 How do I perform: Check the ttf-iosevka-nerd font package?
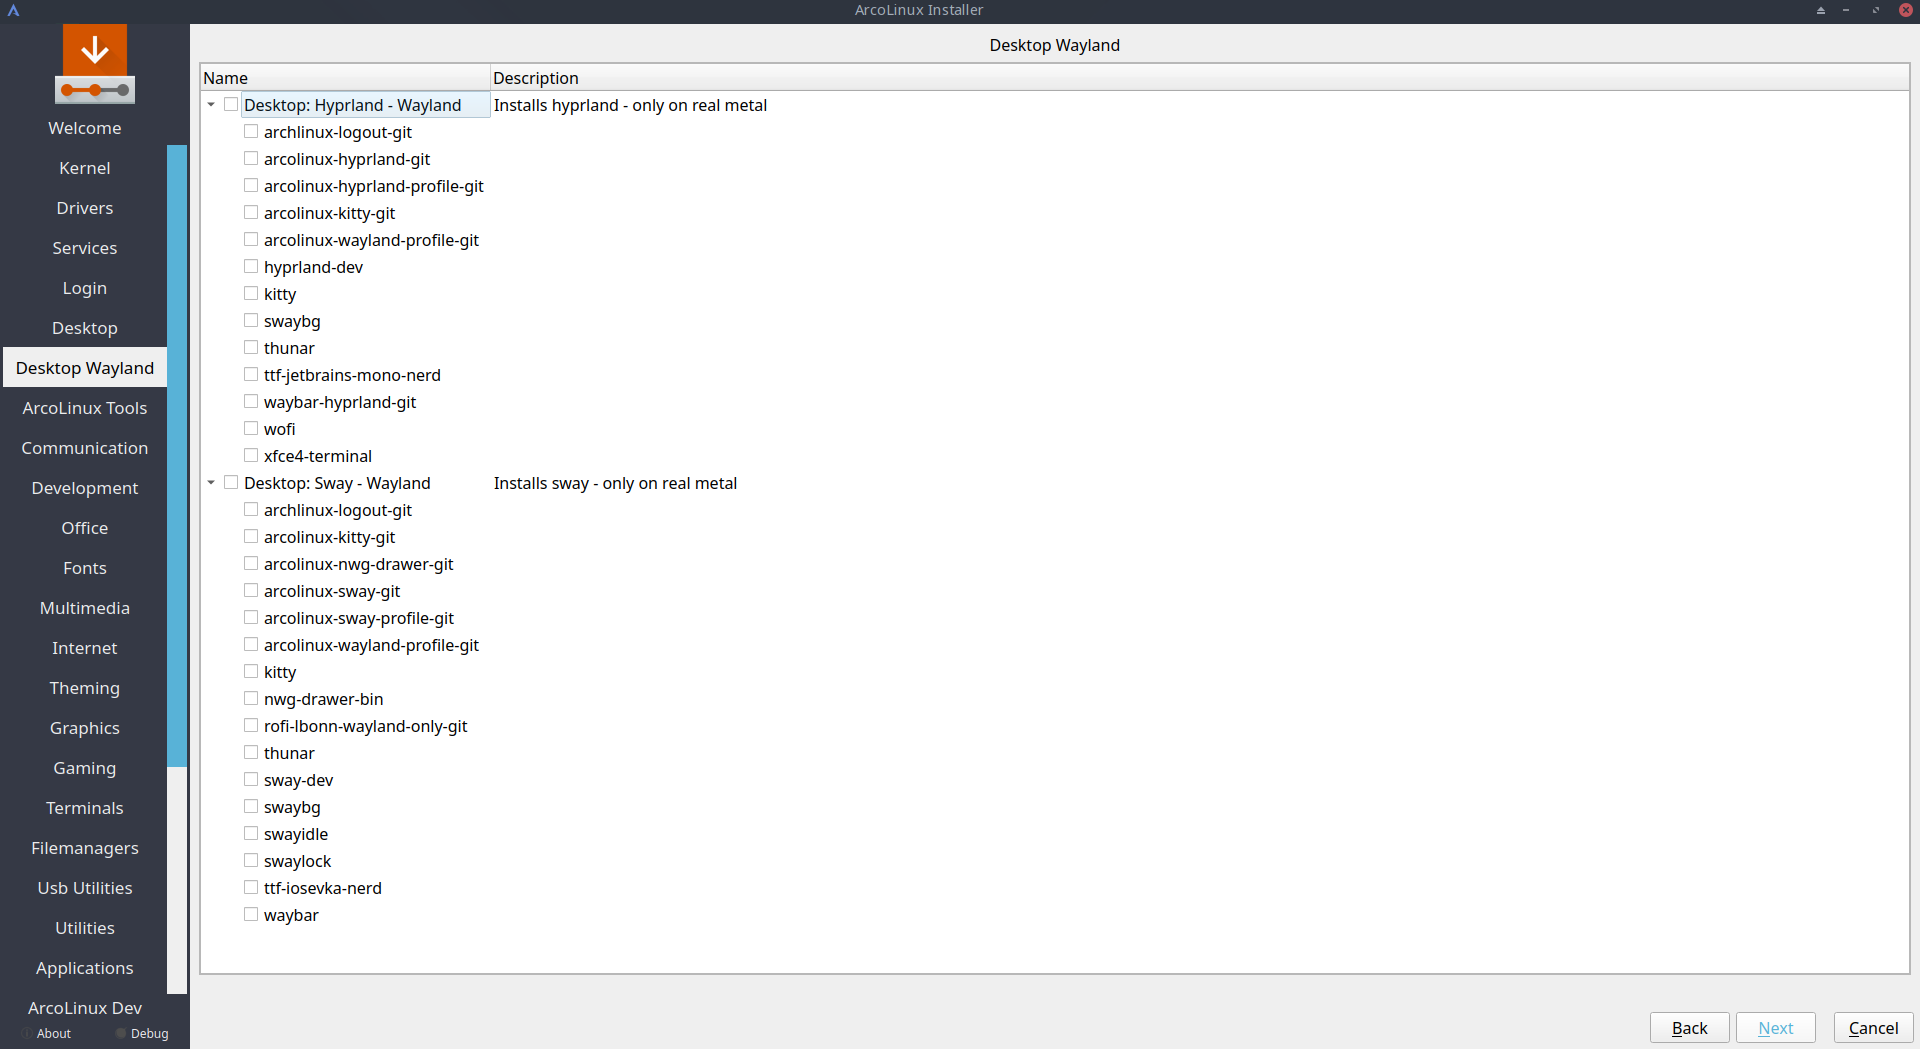tap(251, 888)
